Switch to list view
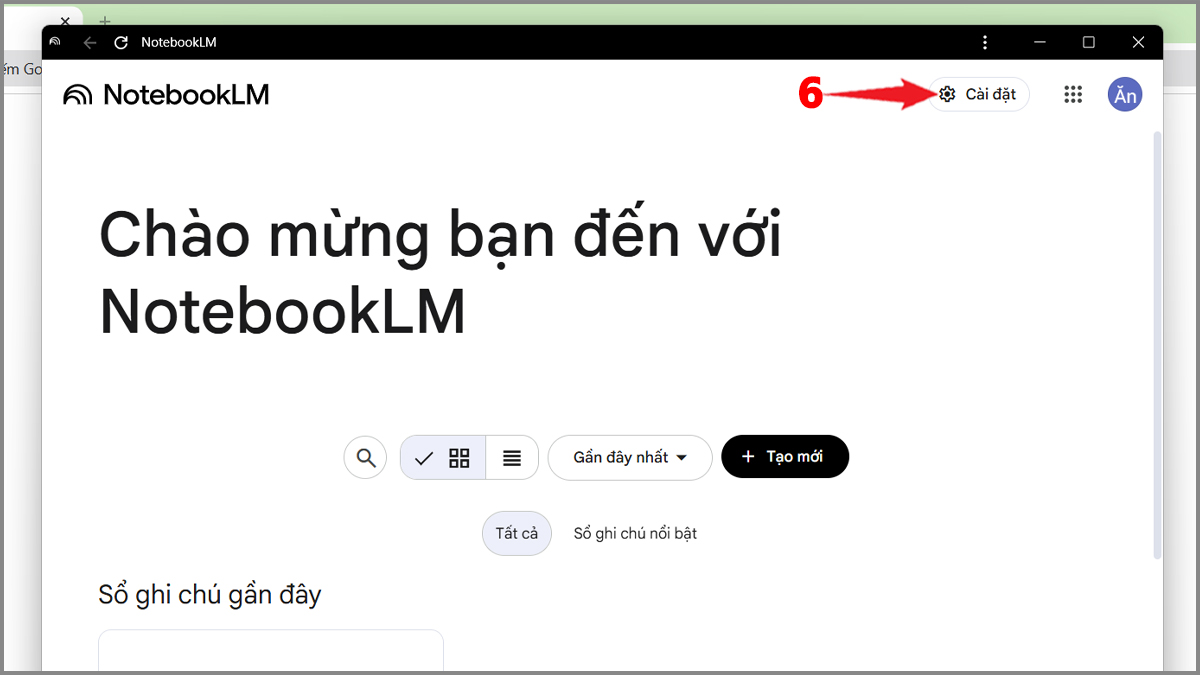Screen dimensions: 1200x675 click(512, 458)
